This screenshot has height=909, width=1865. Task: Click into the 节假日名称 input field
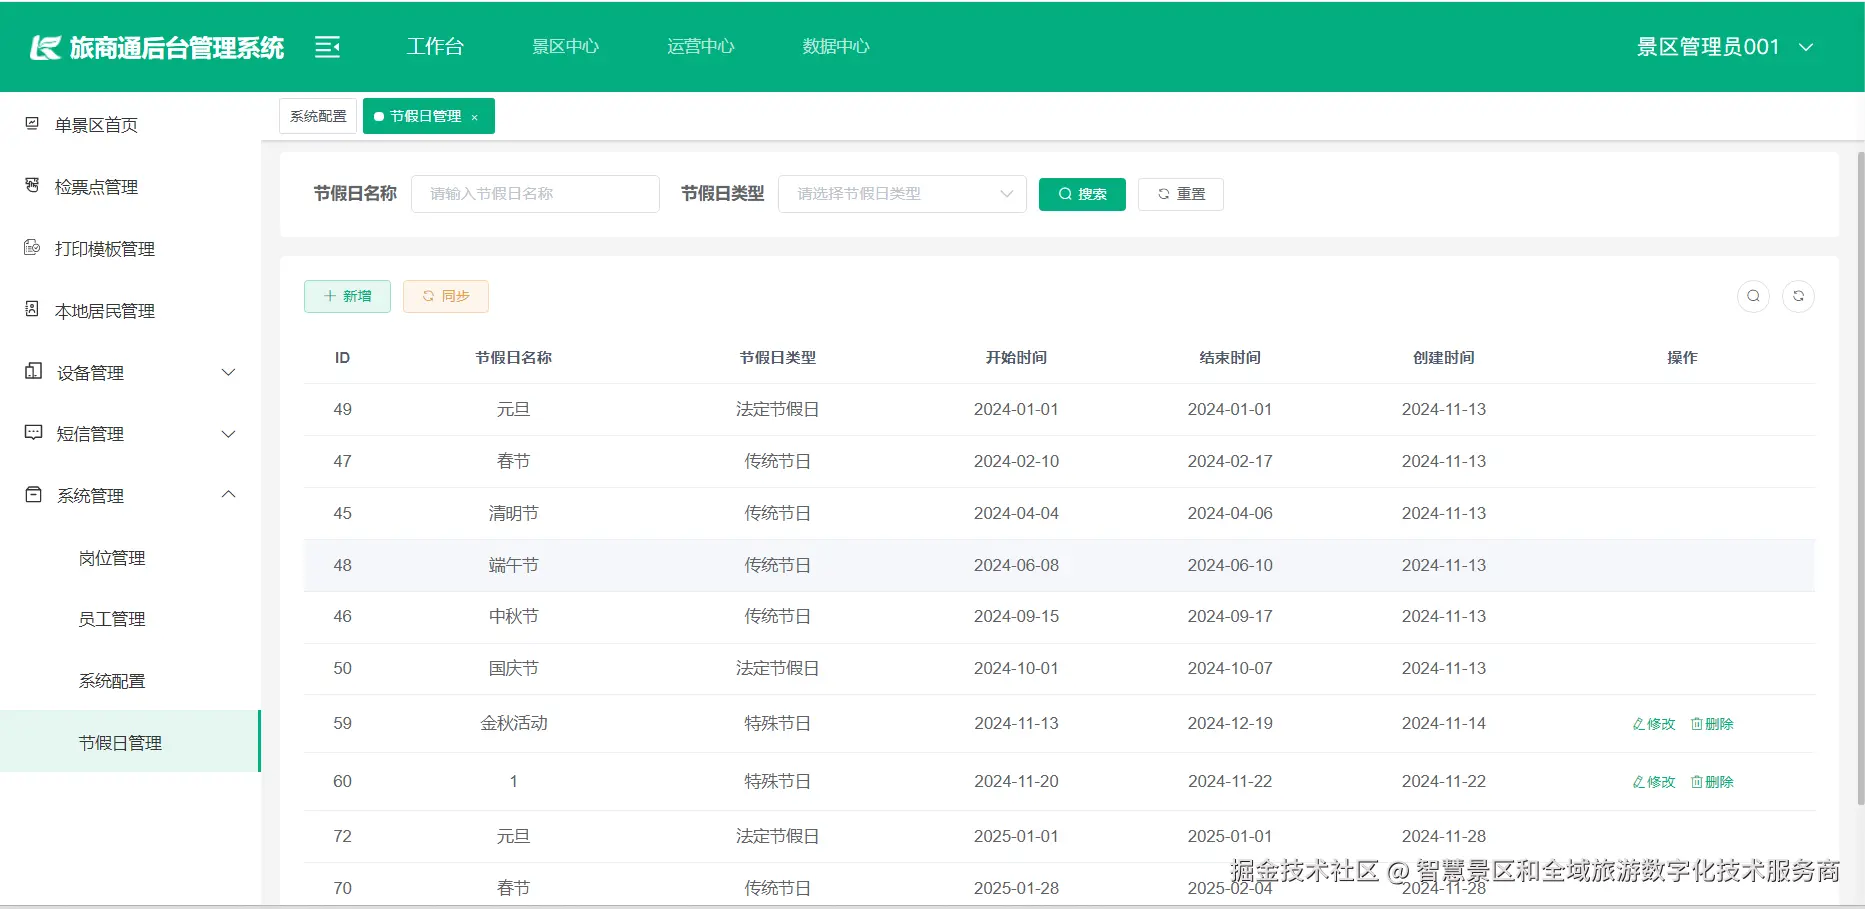tap(535, 193)
